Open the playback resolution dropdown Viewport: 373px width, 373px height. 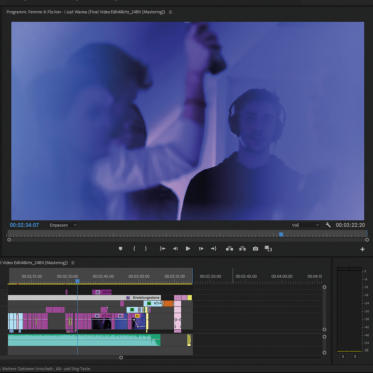point(305,225)
